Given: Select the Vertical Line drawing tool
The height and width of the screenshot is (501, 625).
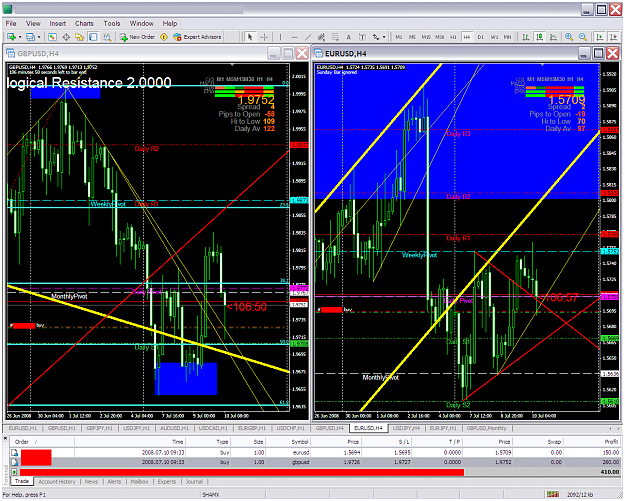Looking at the screenshot, I should point(280,37).
